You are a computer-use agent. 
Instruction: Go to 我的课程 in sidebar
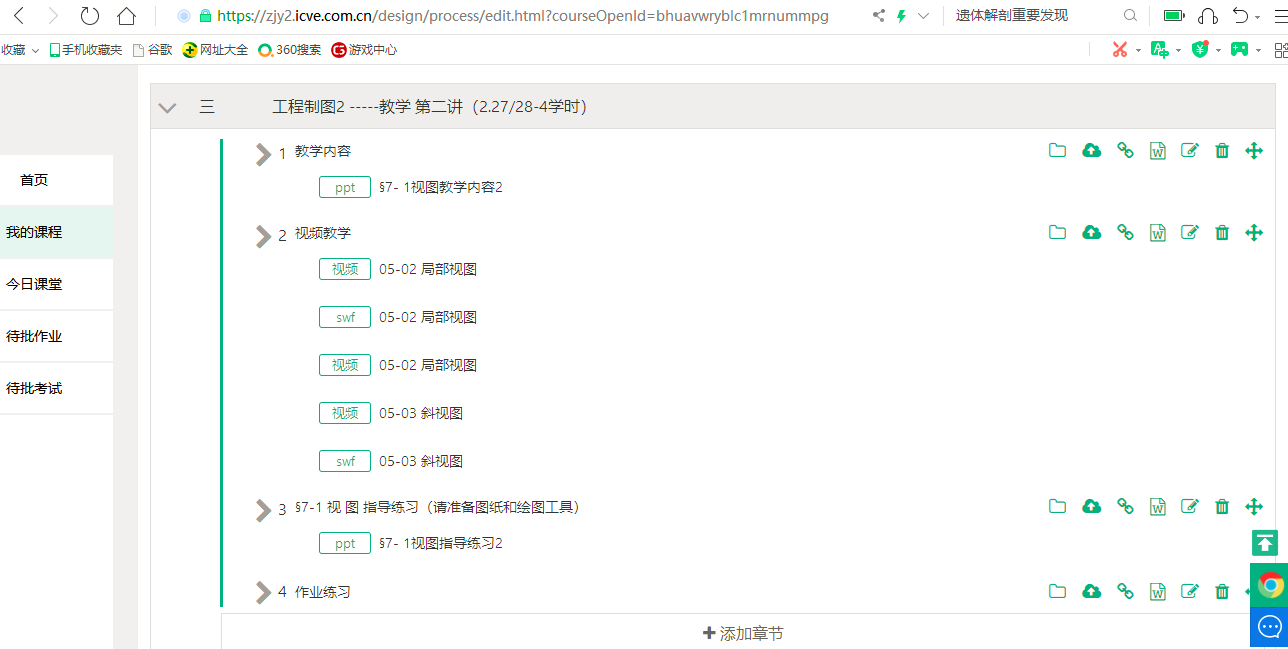pos(34,232)
